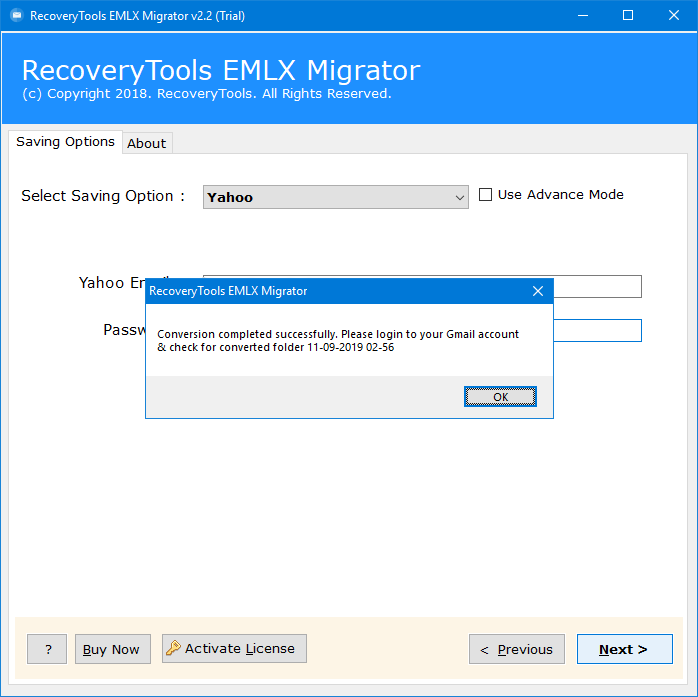This screenshot has height=697, width=698.
Task: Open help with the question mark button
Action: click(47, 649)
